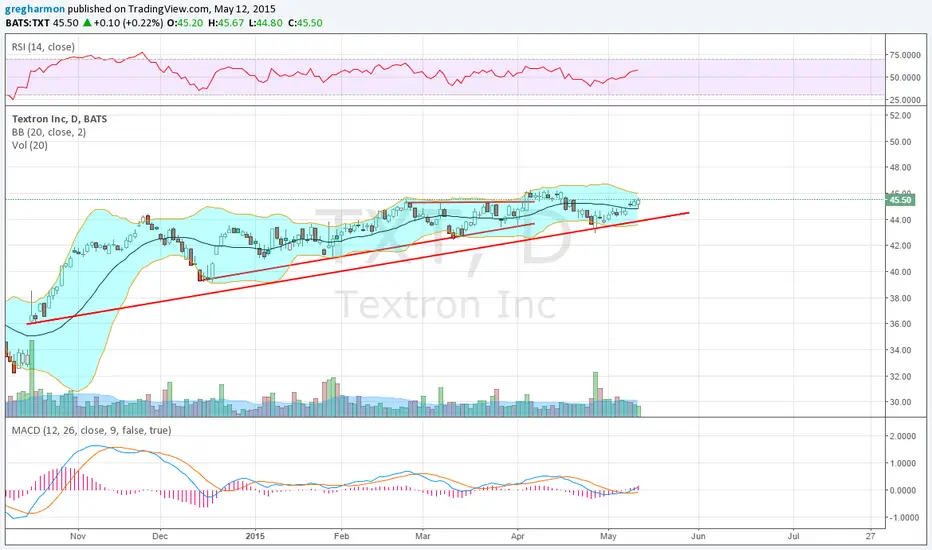Click the 48.00 price axis label
932x550 pixels.
click(x=900, y=167)
